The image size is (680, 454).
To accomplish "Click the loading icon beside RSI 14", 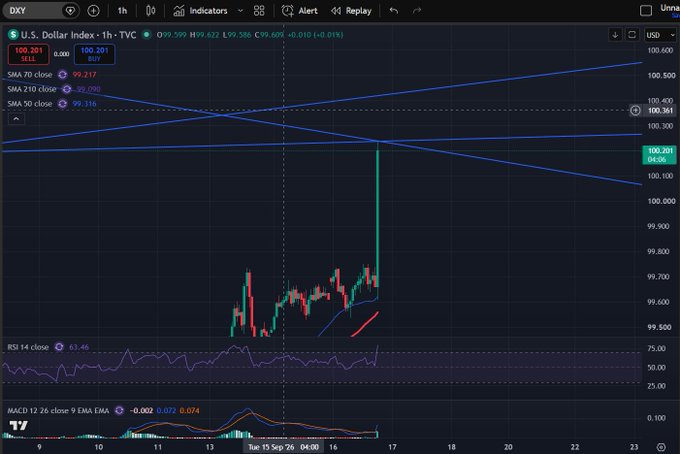I will tap(59, 347).
